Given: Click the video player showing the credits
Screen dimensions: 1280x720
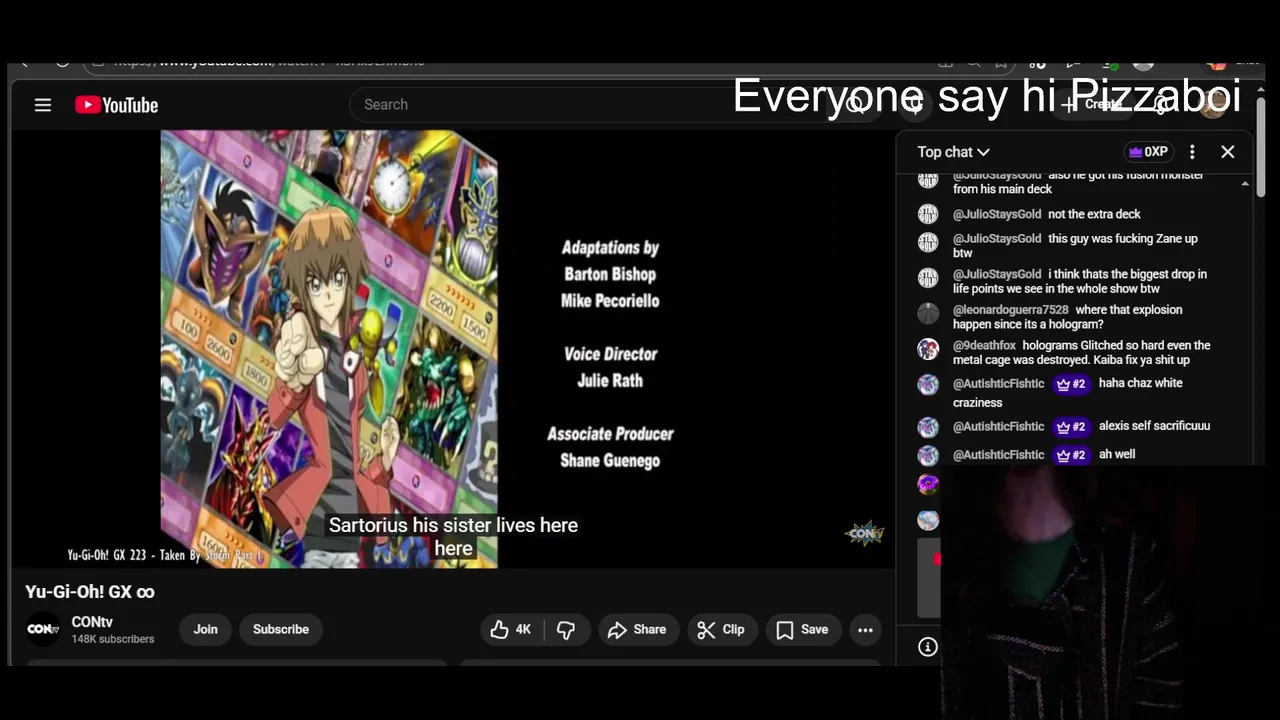Looking at the screenshot, I should tap(452, 349).
